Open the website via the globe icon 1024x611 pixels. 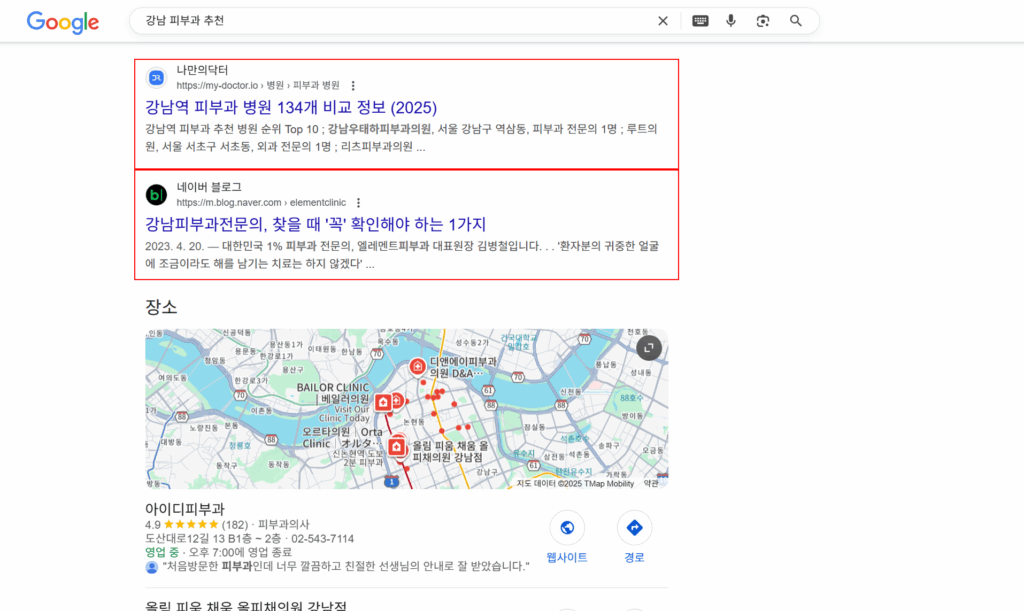pos(566,527)
